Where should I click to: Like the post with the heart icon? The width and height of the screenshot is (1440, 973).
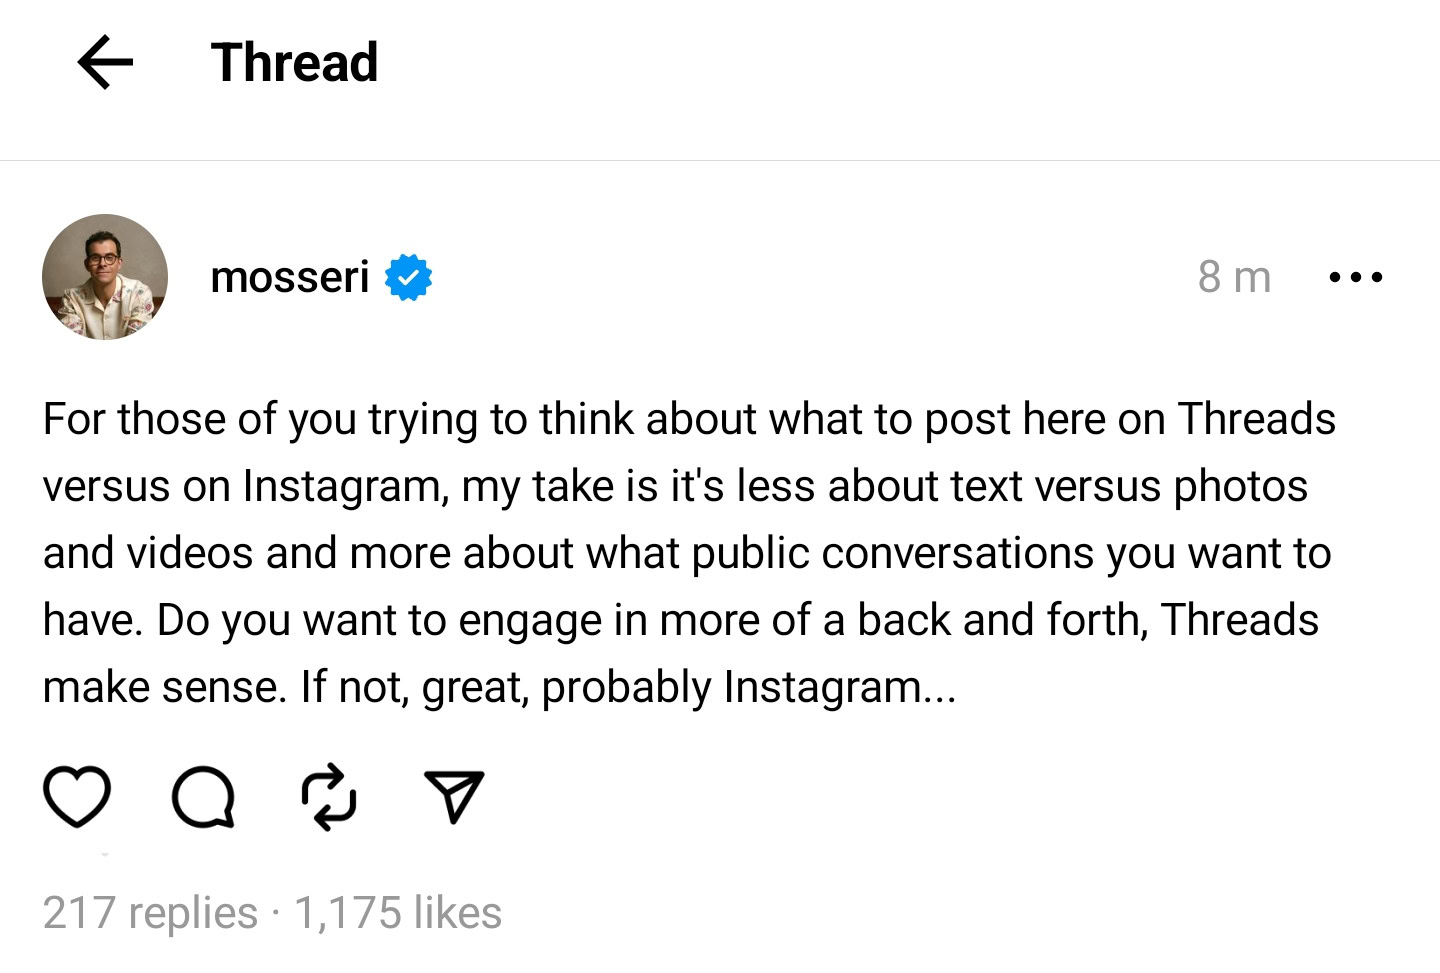77,797
